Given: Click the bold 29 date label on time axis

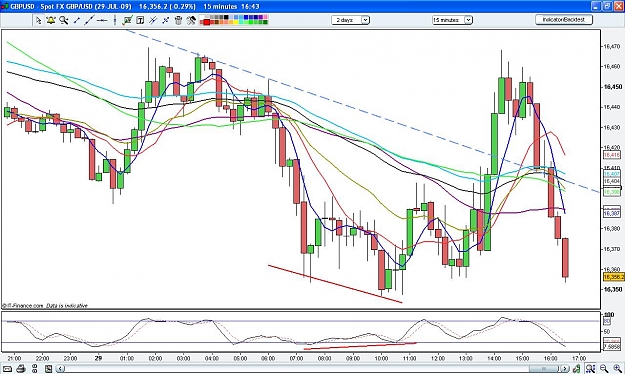Looking at the screenshot, I should [98, 358].
